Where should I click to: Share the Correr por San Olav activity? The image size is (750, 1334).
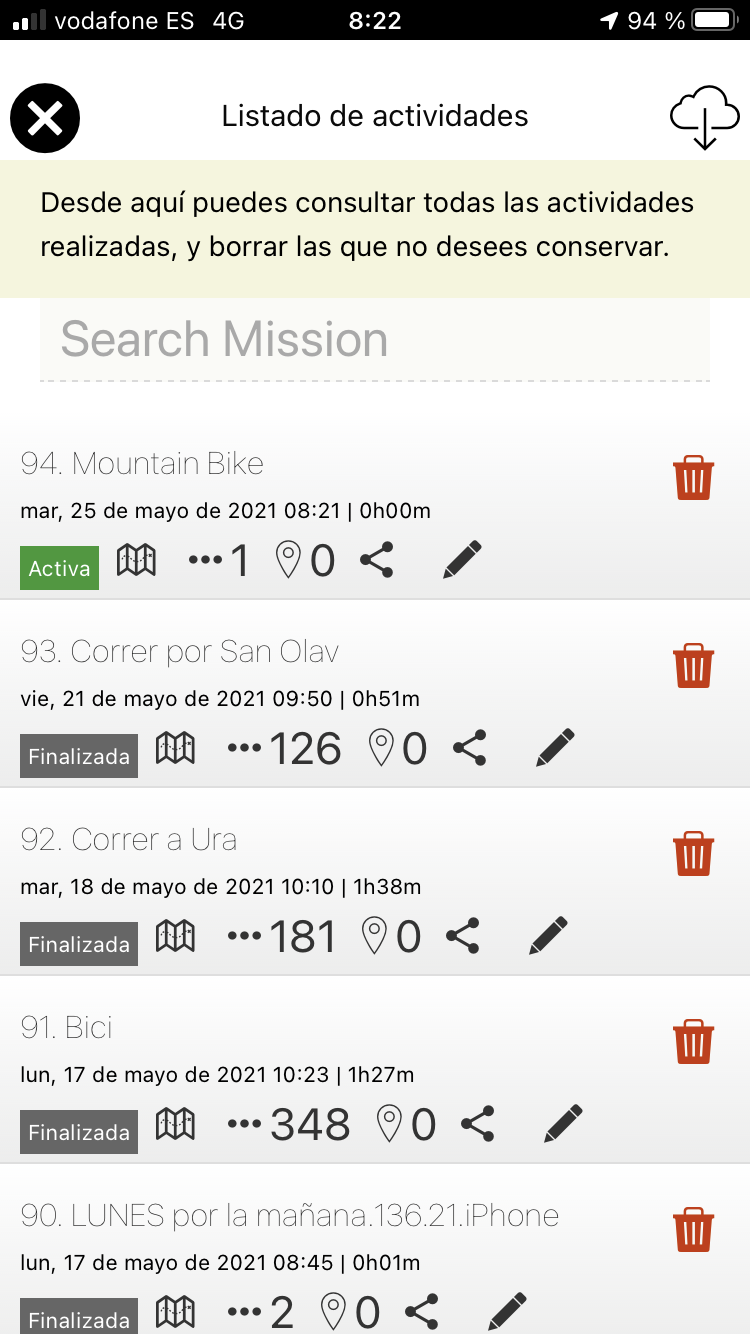[470, 749]
